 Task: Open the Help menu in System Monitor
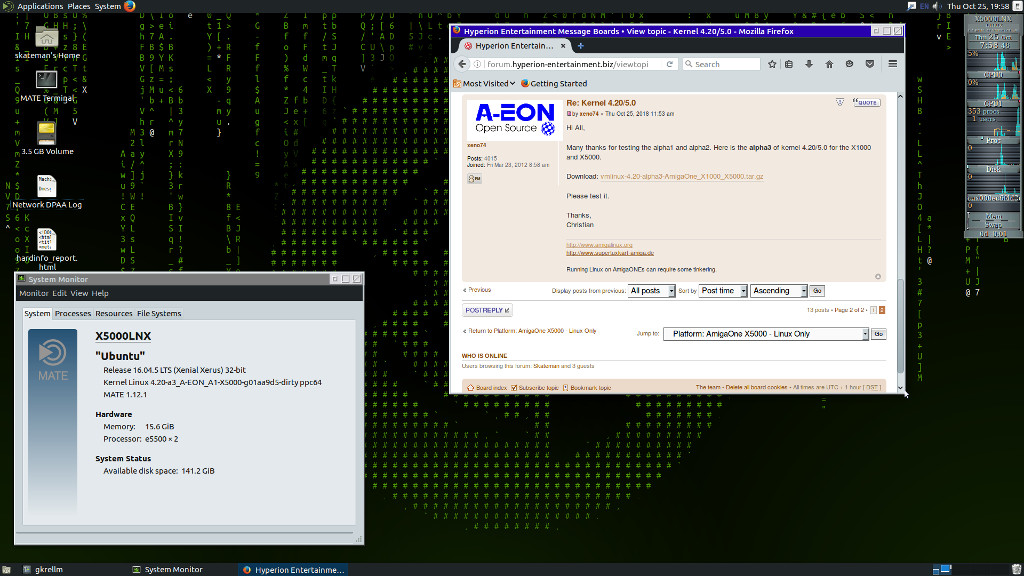coord(100,293)
